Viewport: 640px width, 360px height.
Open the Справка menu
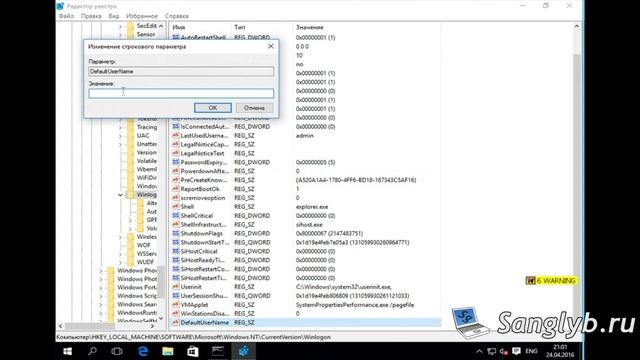[177, 16]
